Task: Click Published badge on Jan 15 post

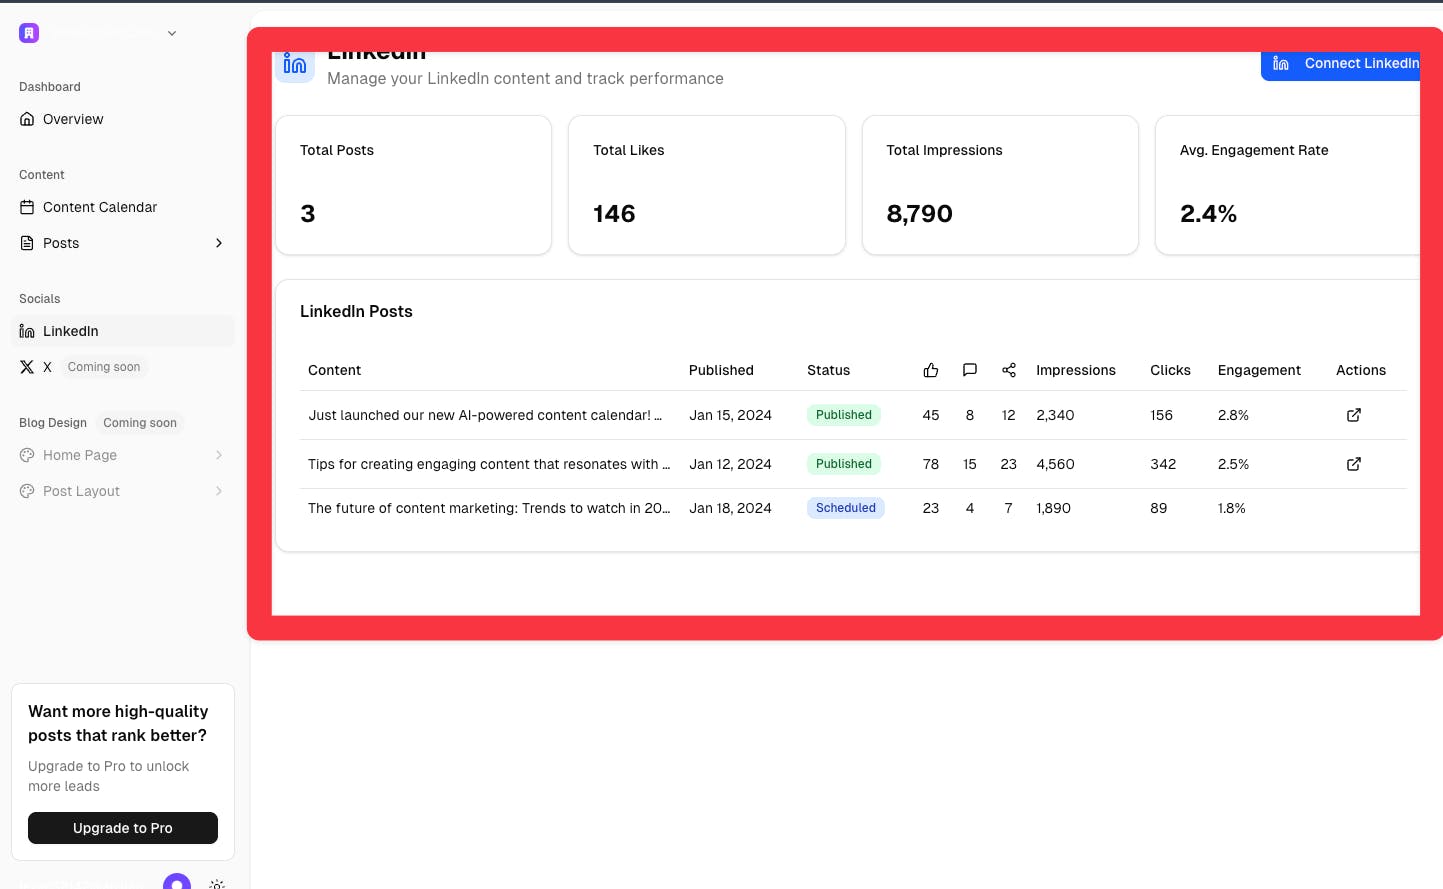Action: coord(844,415)
